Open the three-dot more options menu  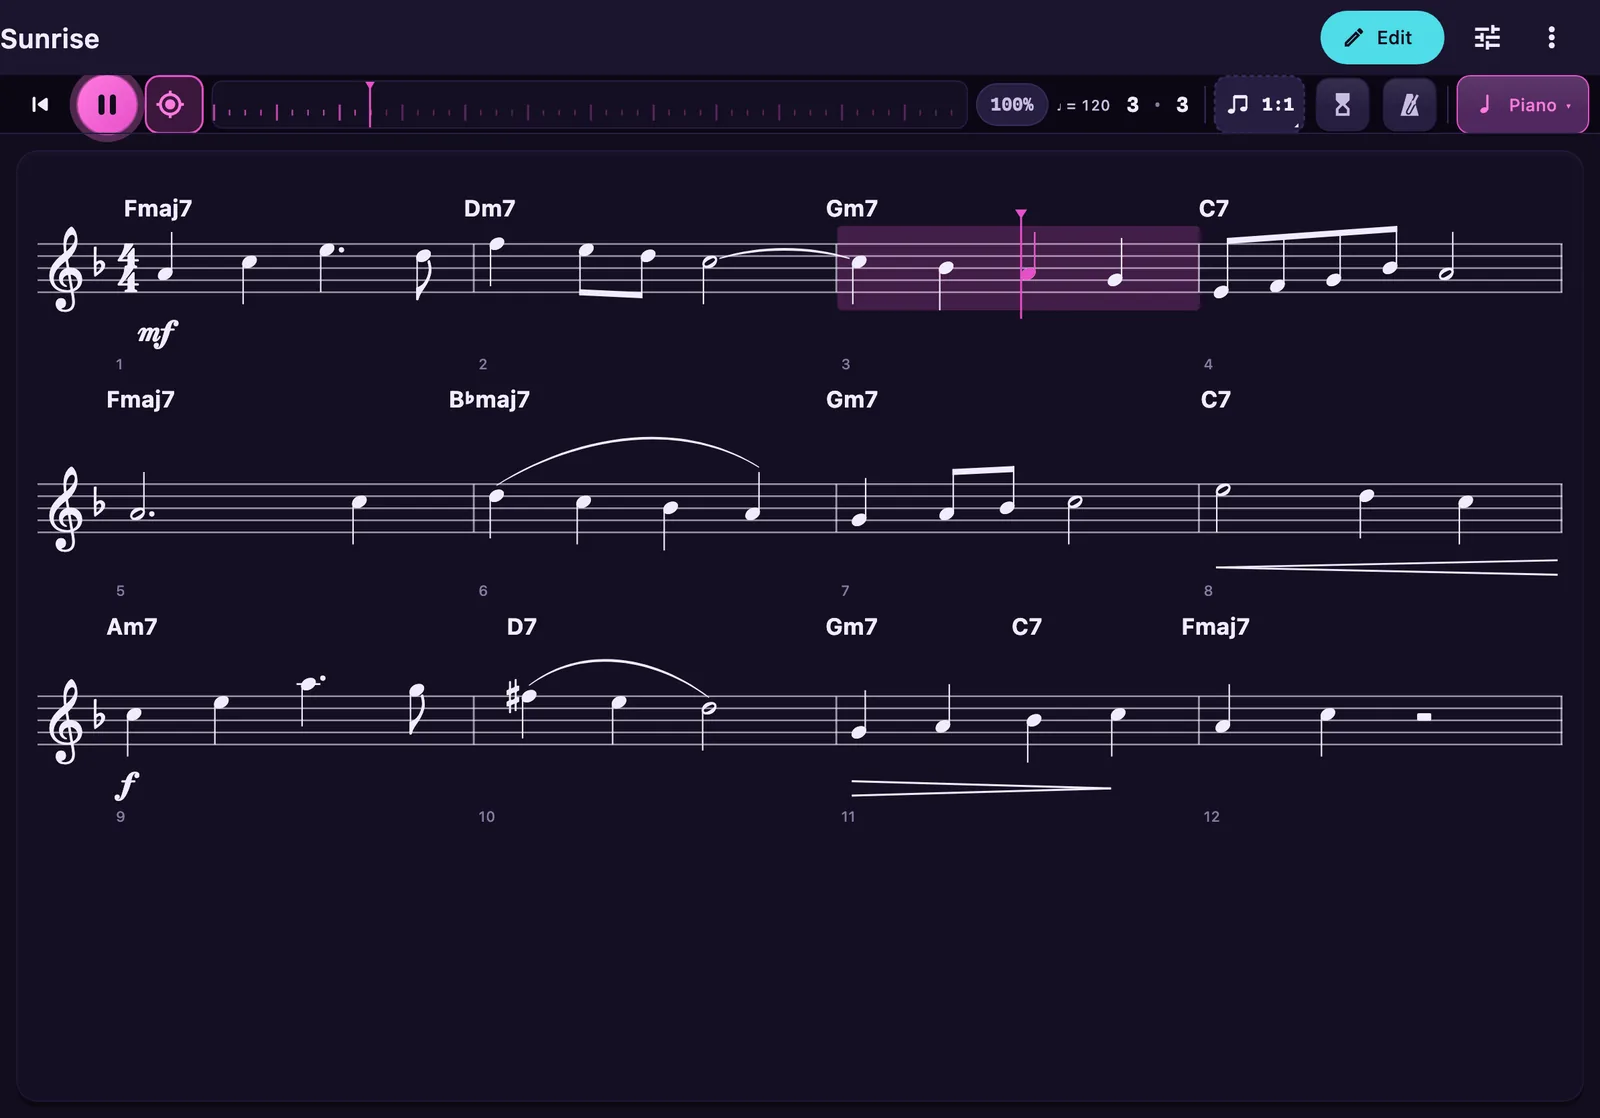click(1551, 38)
